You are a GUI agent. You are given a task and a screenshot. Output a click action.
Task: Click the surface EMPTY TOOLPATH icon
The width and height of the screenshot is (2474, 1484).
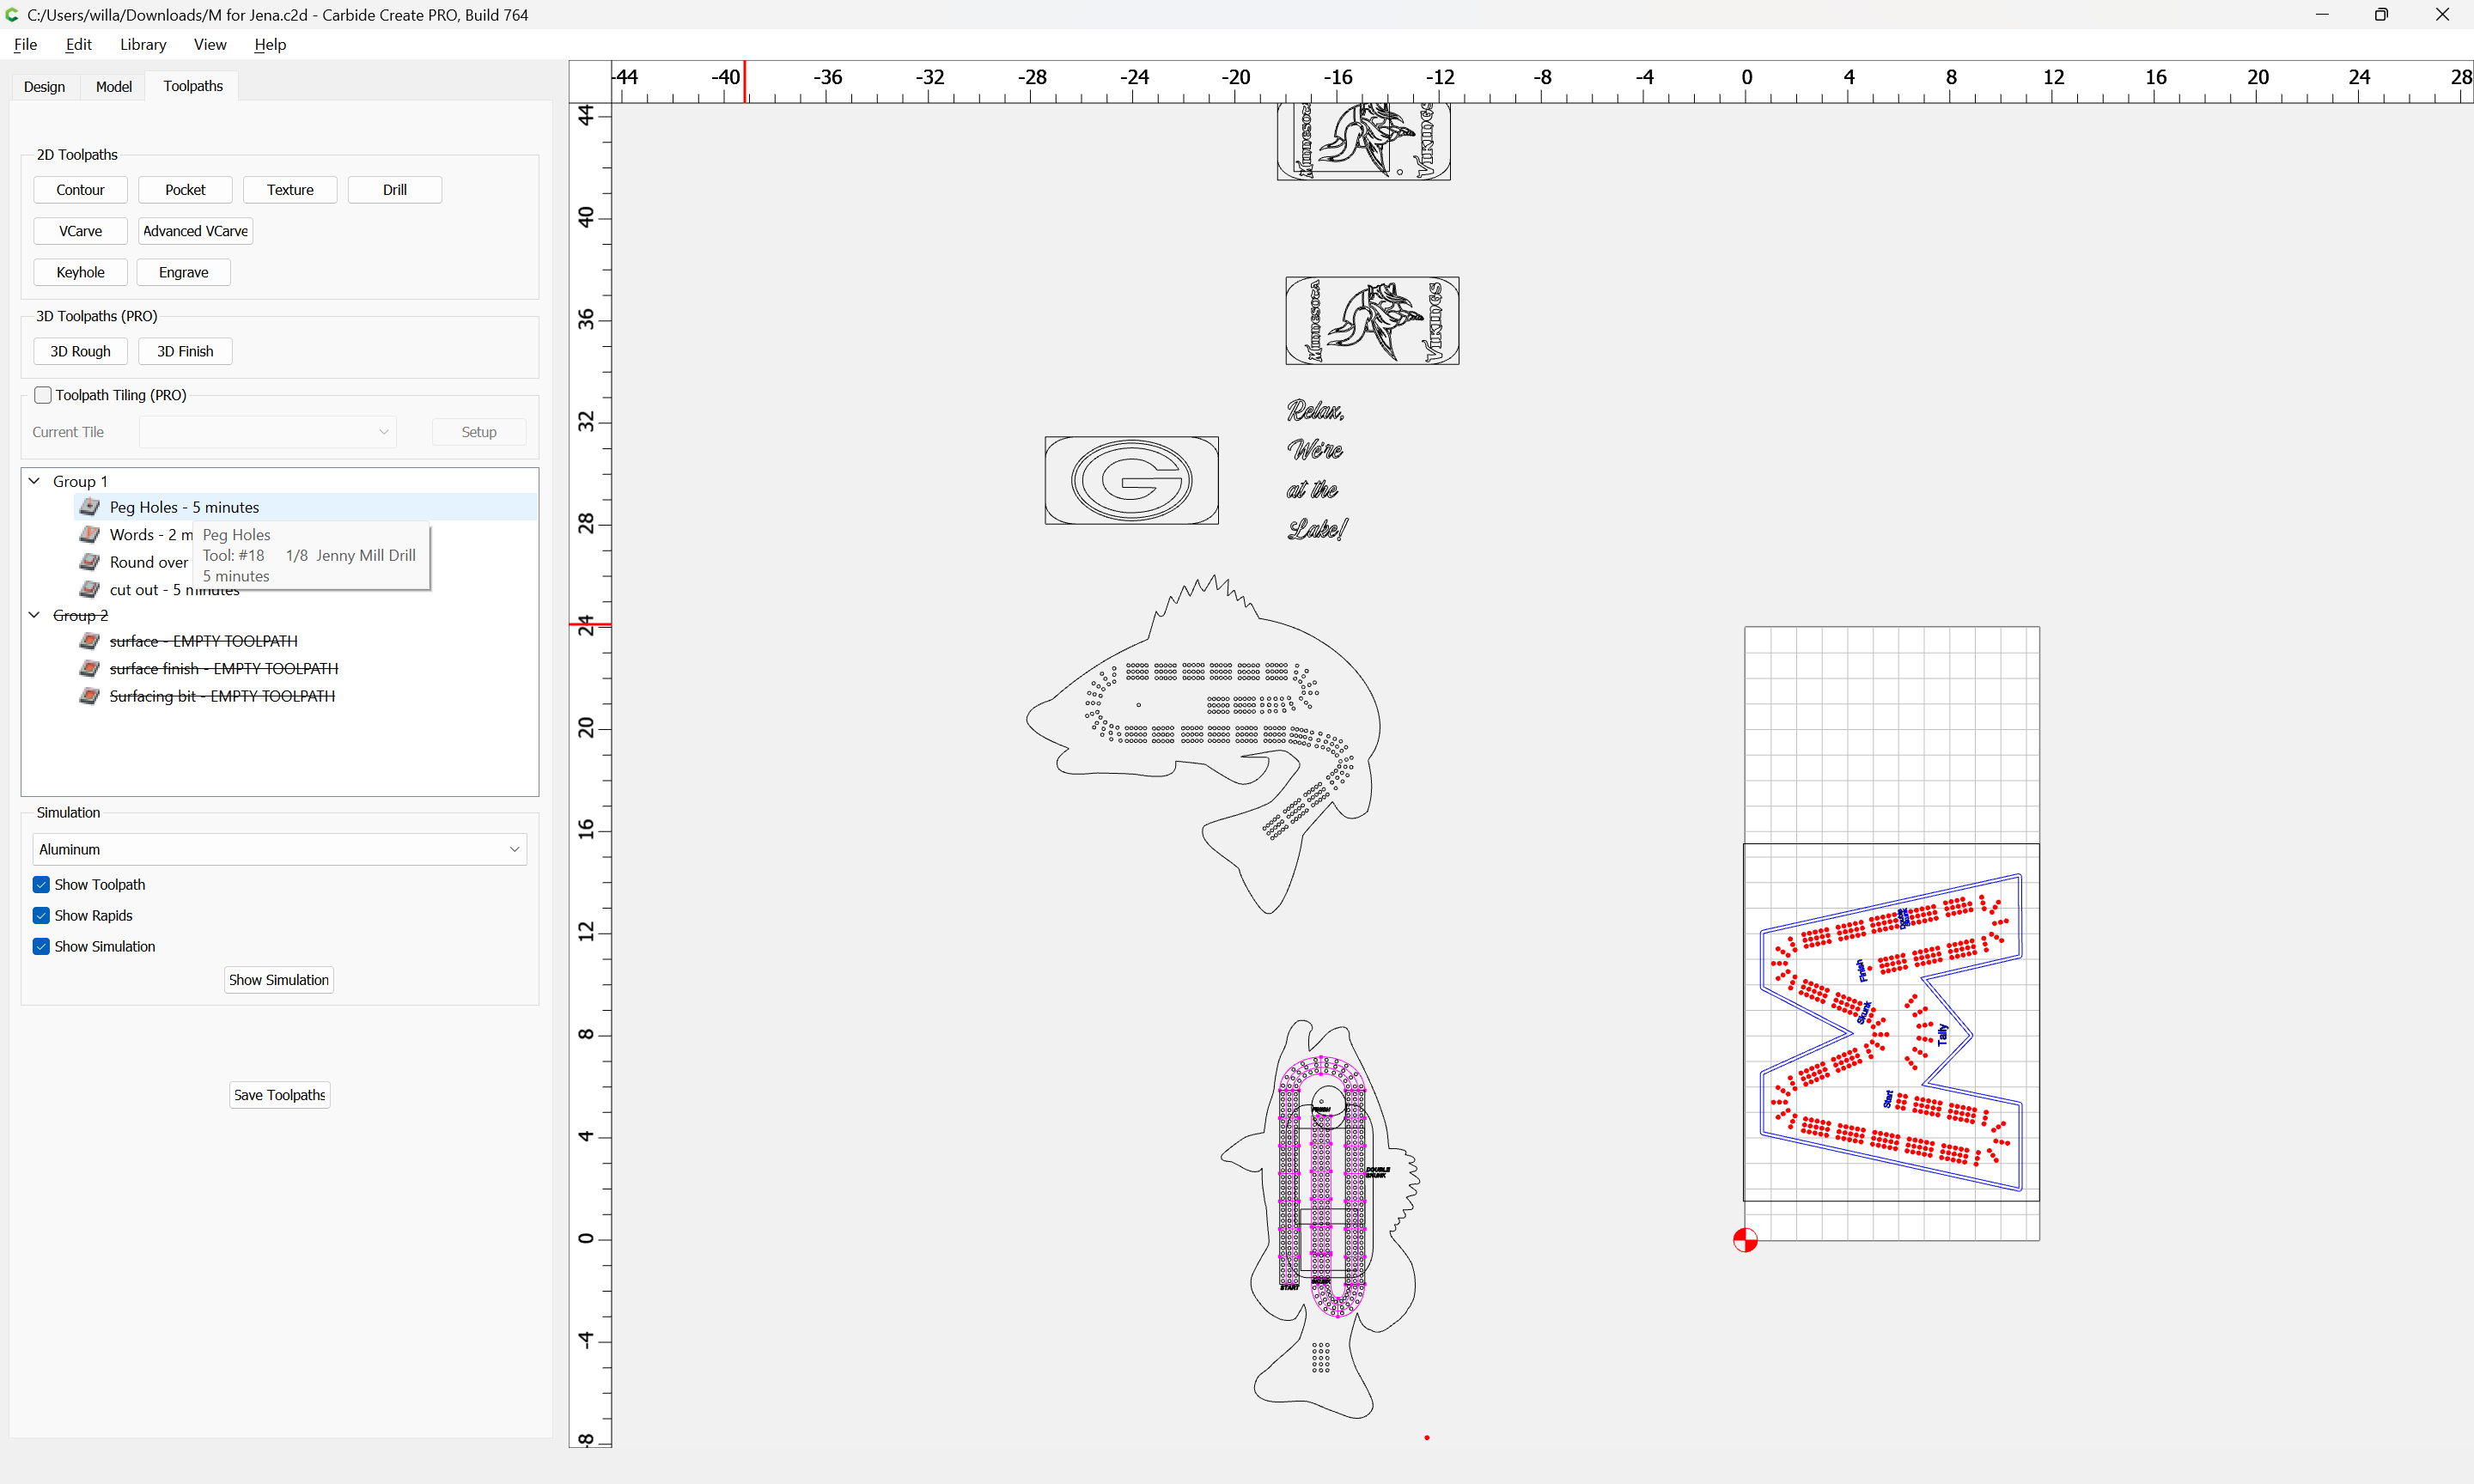click(x=90, y=641)
